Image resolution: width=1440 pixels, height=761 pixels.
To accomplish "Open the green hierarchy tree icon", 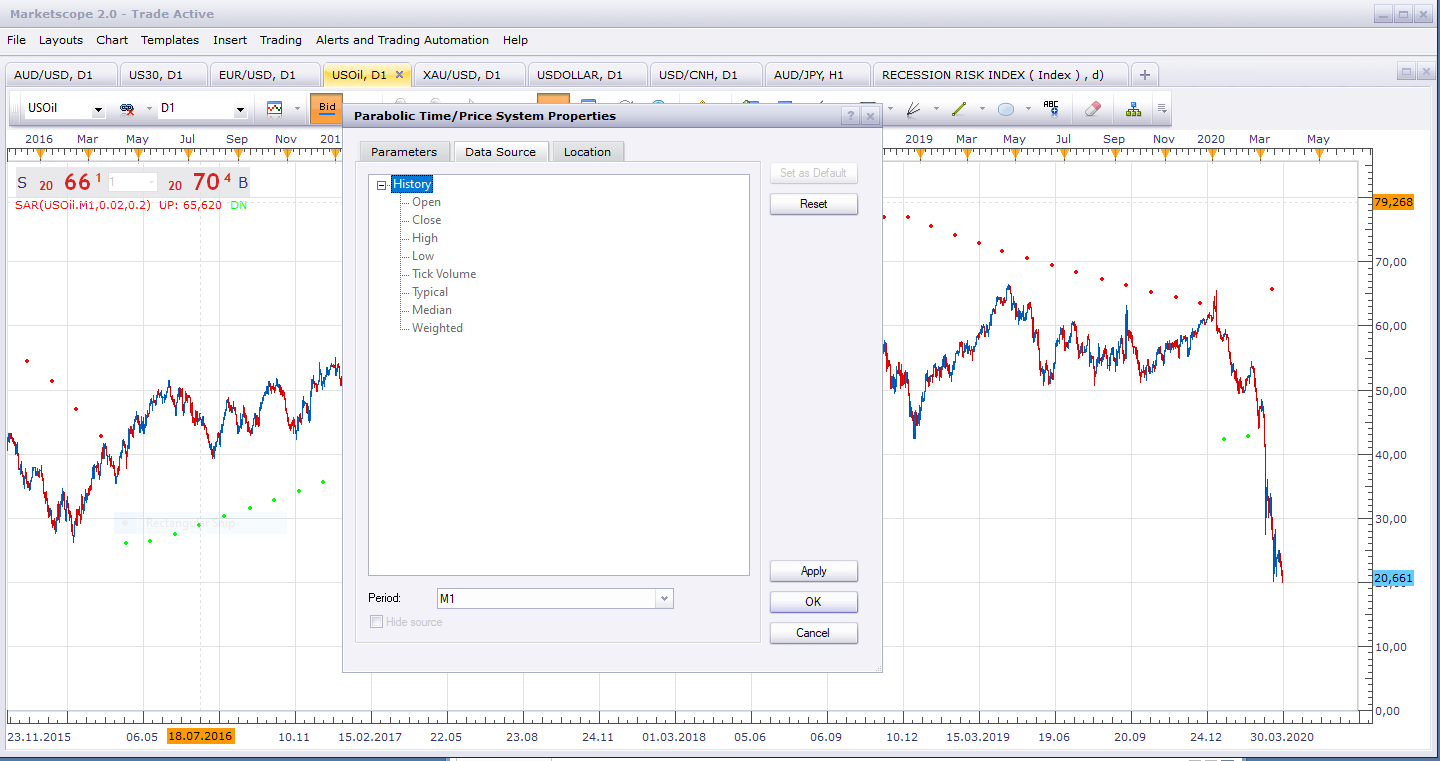I will (x=1133, y=108).
